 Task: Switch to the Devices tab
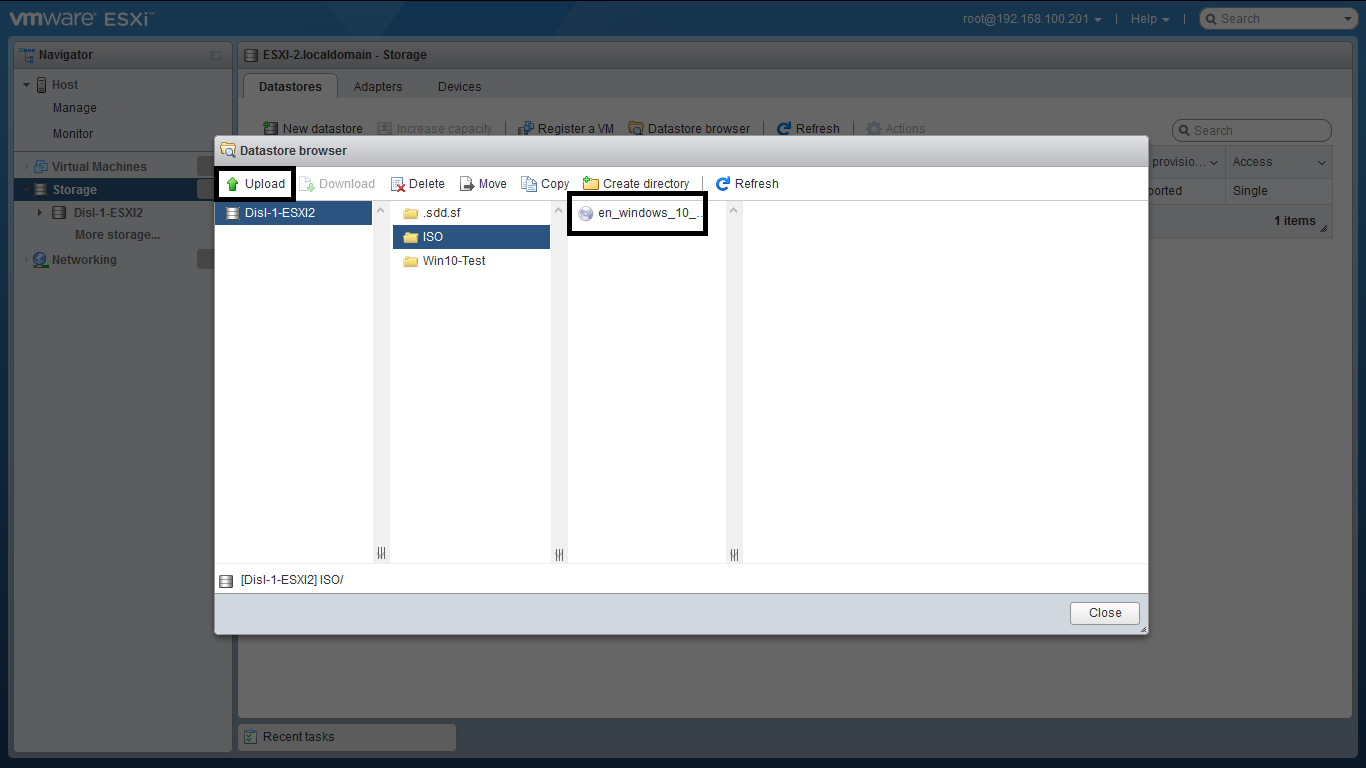(459, 87)
